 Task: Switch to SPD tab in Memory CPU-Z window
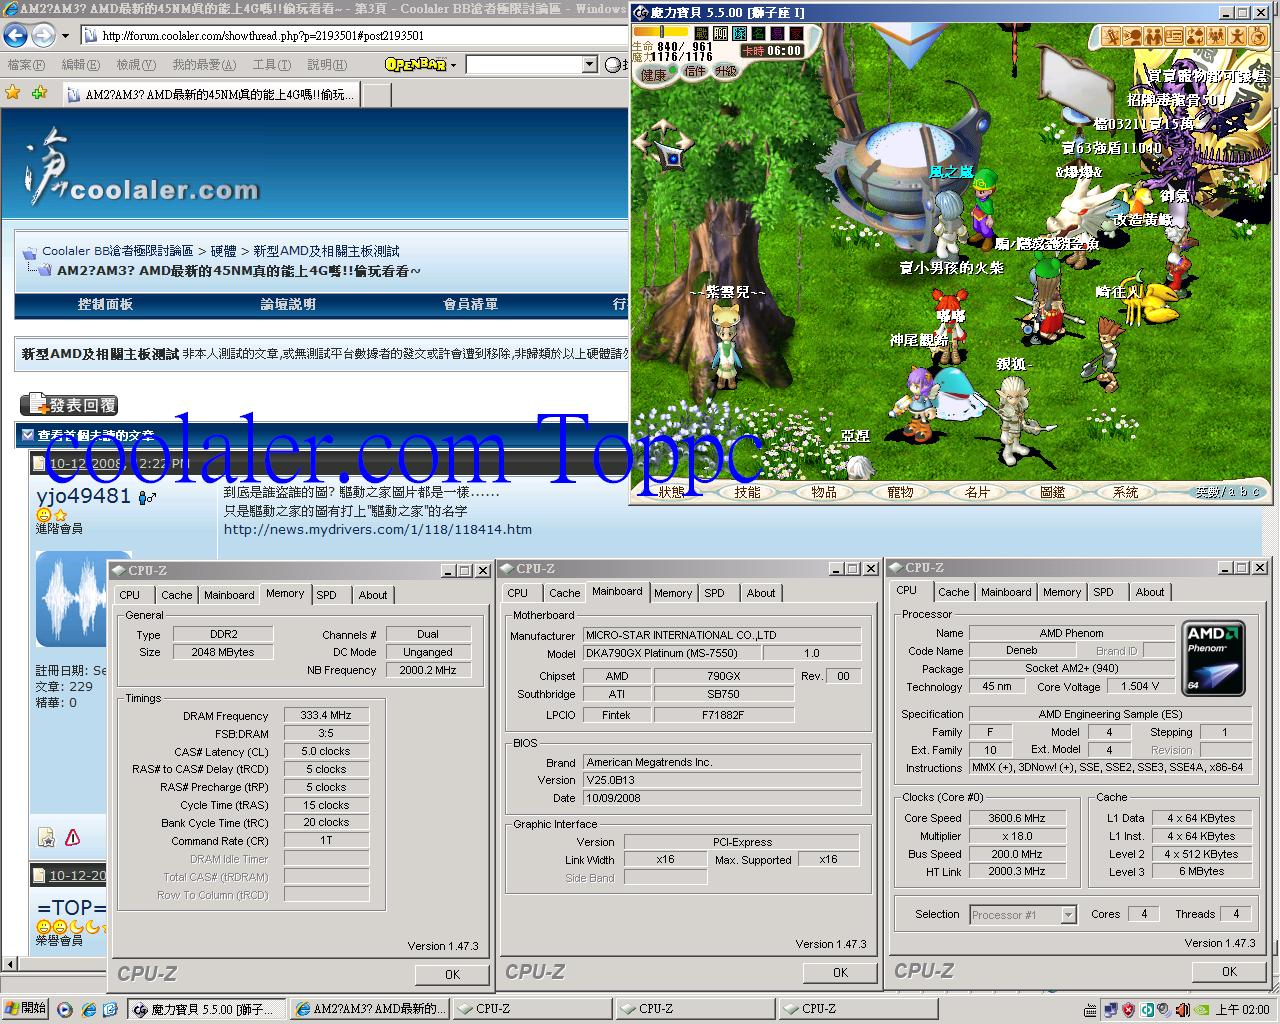tap(326, 595)
